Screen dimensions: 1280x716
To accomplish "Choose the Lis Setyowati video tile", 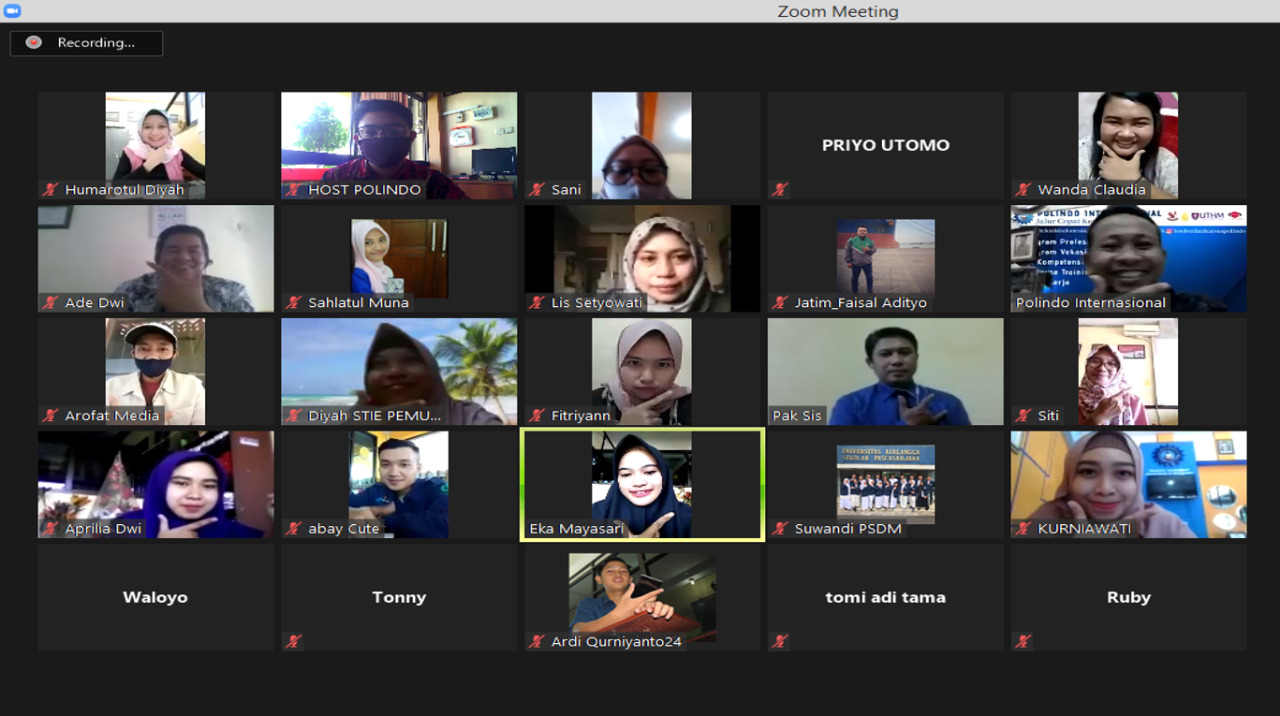I will point(642,257).
